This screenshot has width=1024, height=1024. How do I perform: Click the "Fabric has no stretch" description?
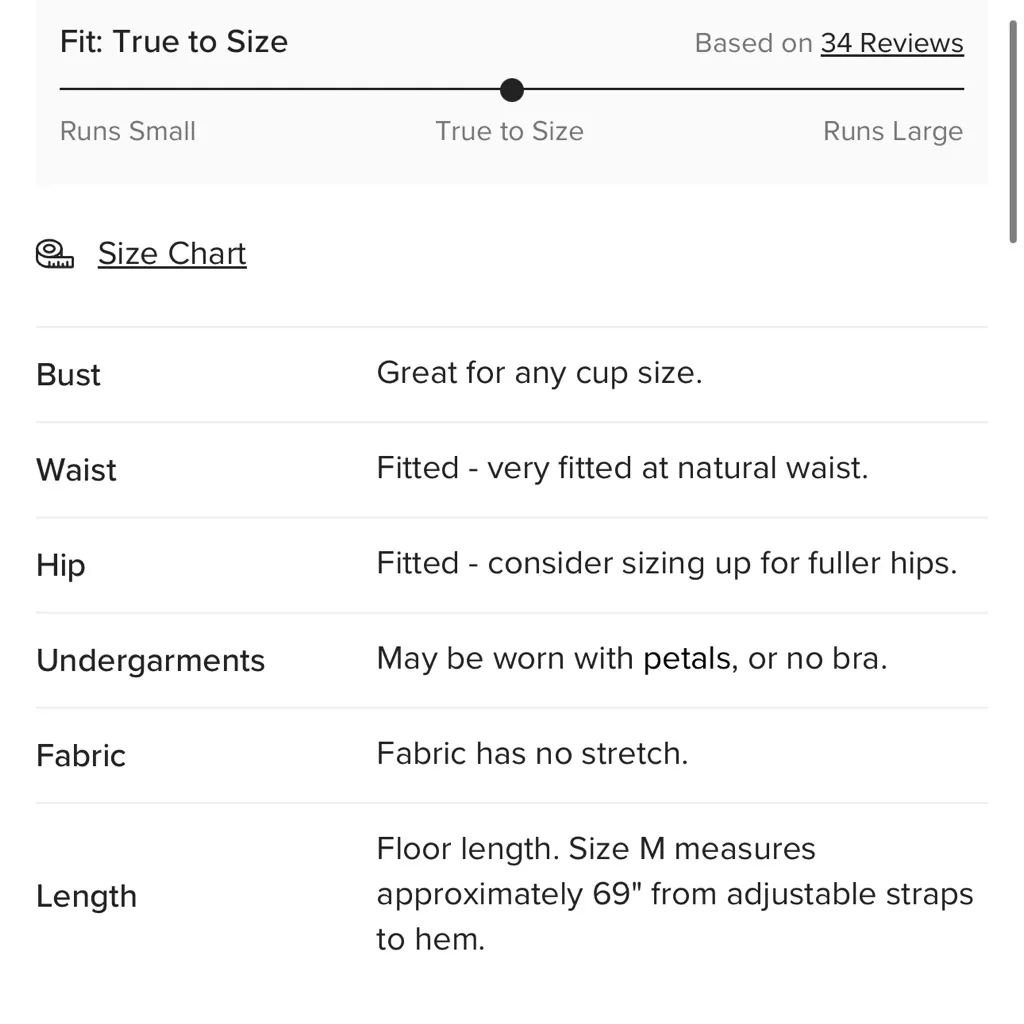pos(532,753)
